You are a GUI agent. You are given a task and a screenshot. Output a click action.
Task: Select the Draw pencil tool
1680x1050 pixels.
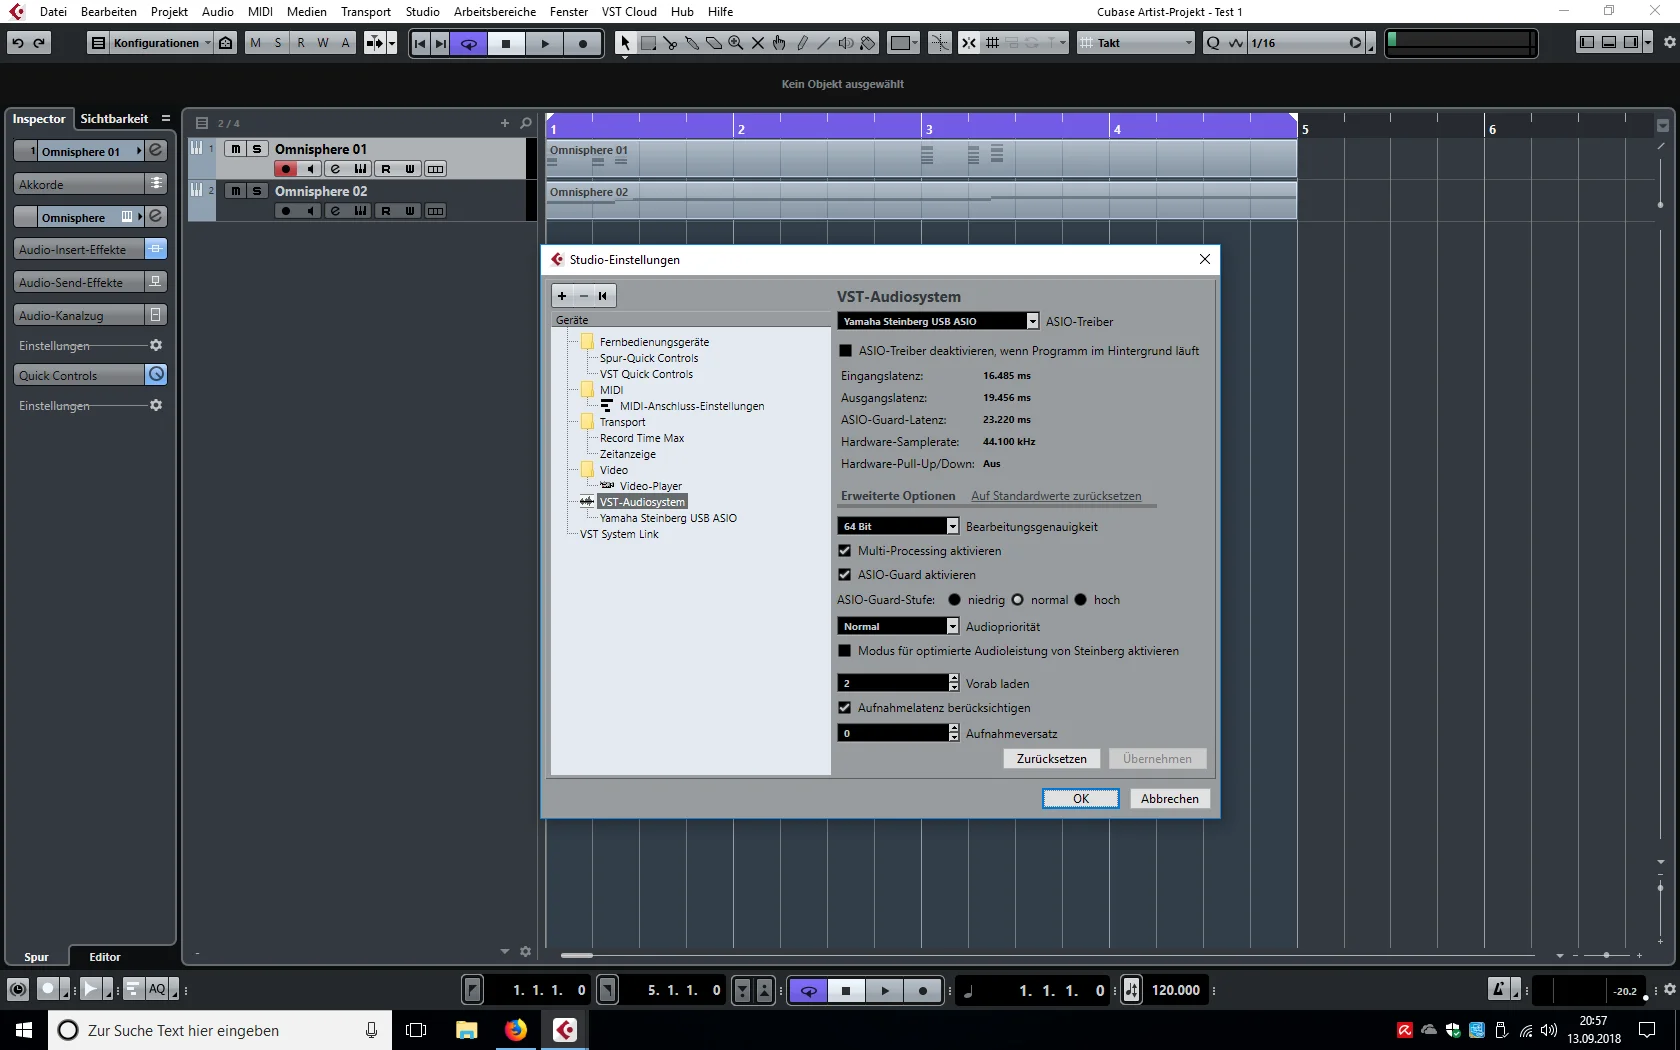point(802,43)
